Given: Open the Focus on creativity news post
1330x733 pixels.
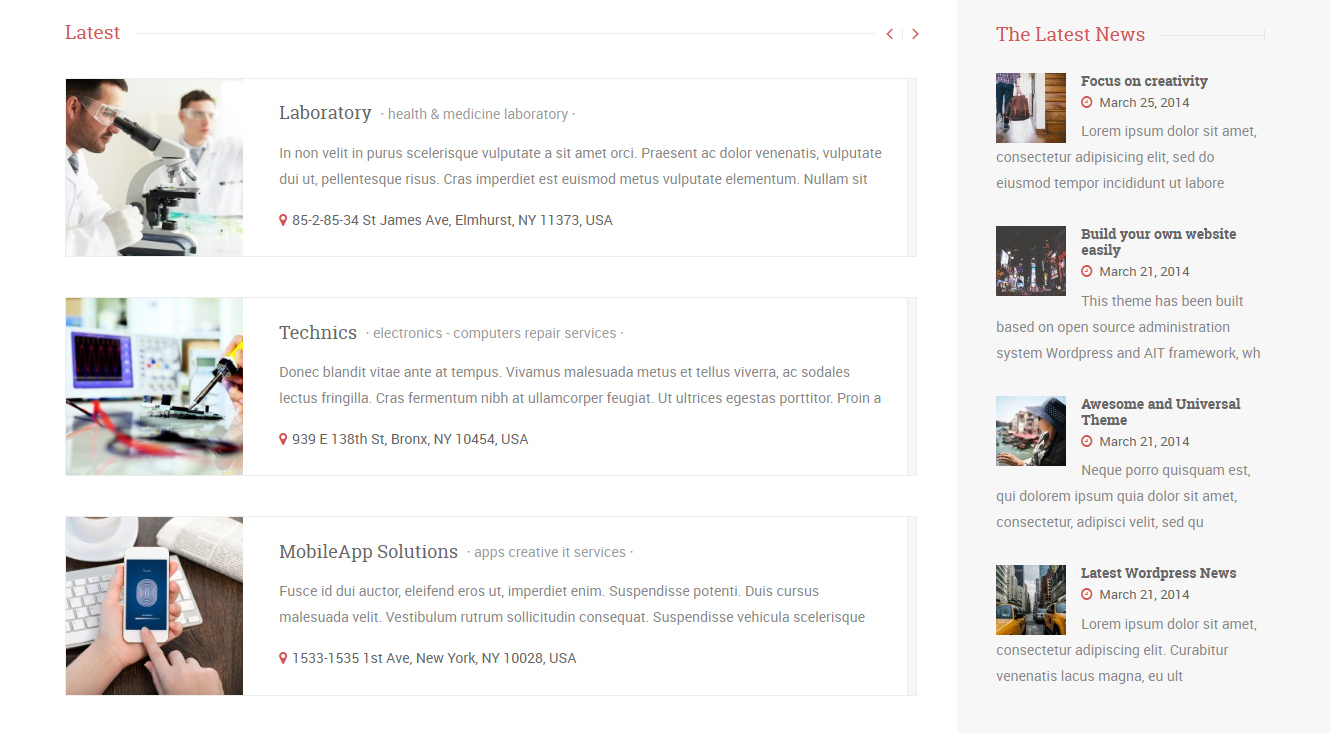Looking at the screenshot, I should point(1144,81).
